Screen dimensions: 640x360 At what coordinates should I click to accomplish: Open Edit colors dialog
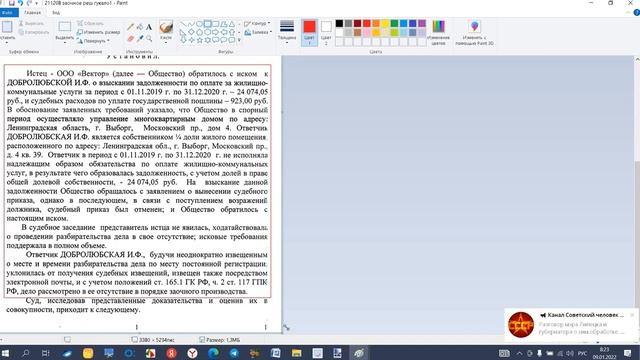point(438,33)
